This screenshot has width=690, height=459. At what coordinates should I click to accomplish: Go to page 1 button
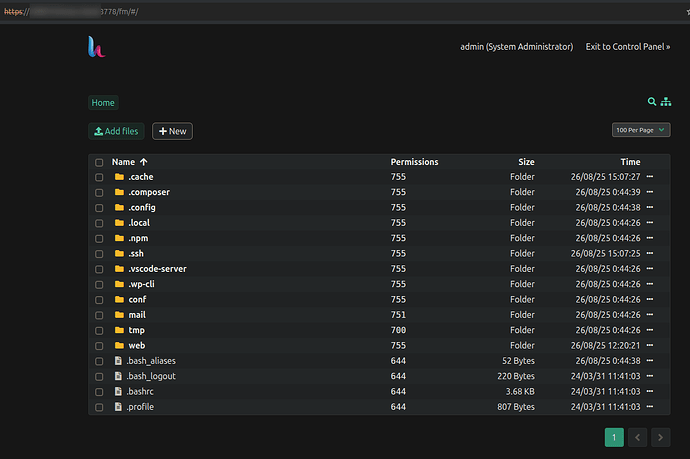[x=614, y=437]
